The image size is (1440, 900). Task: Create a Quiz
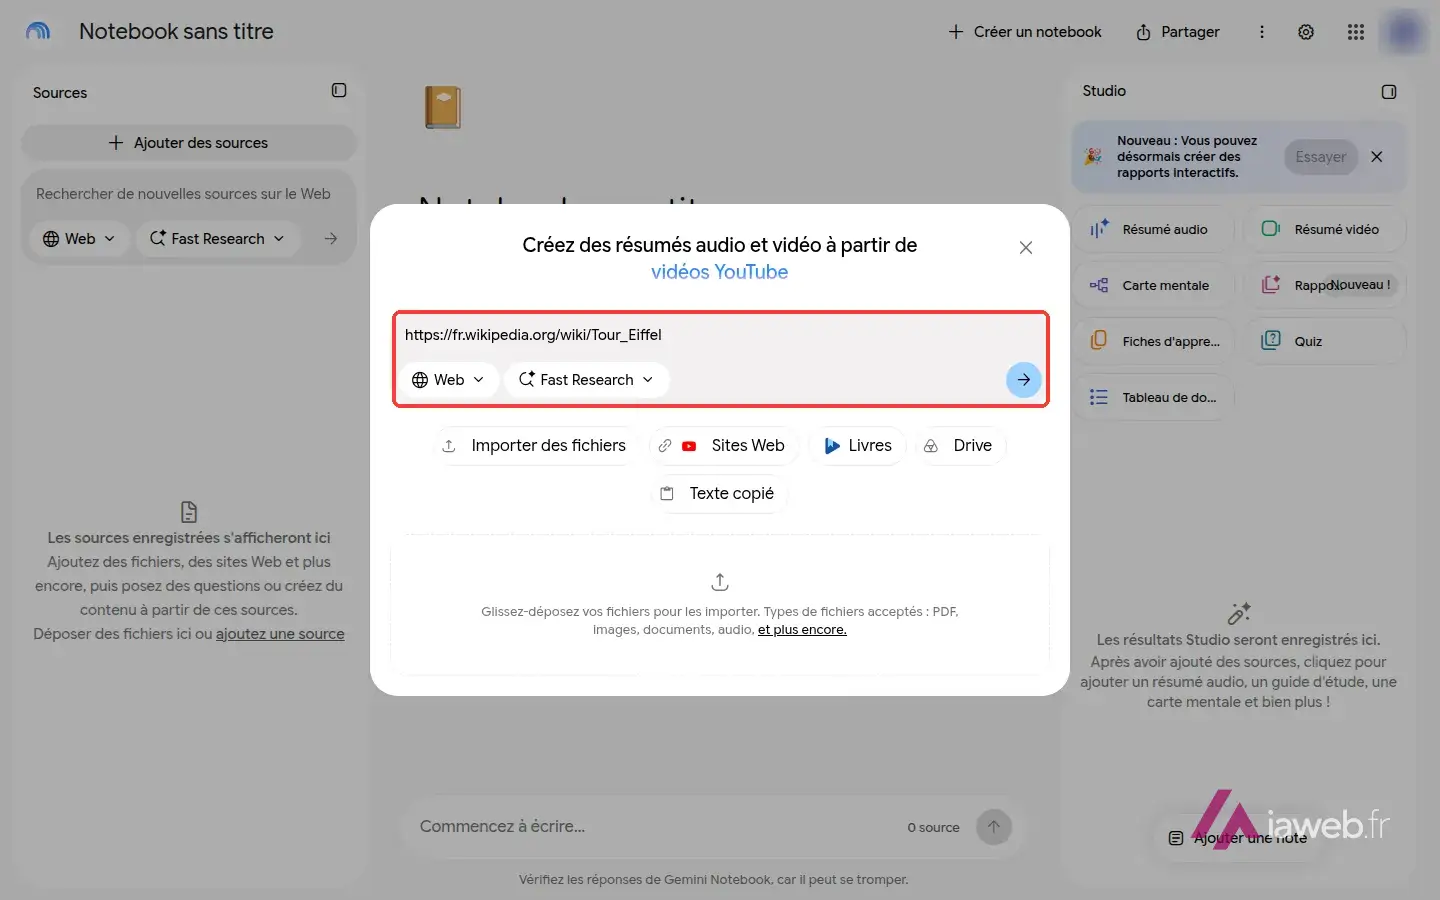[1325, 342]
